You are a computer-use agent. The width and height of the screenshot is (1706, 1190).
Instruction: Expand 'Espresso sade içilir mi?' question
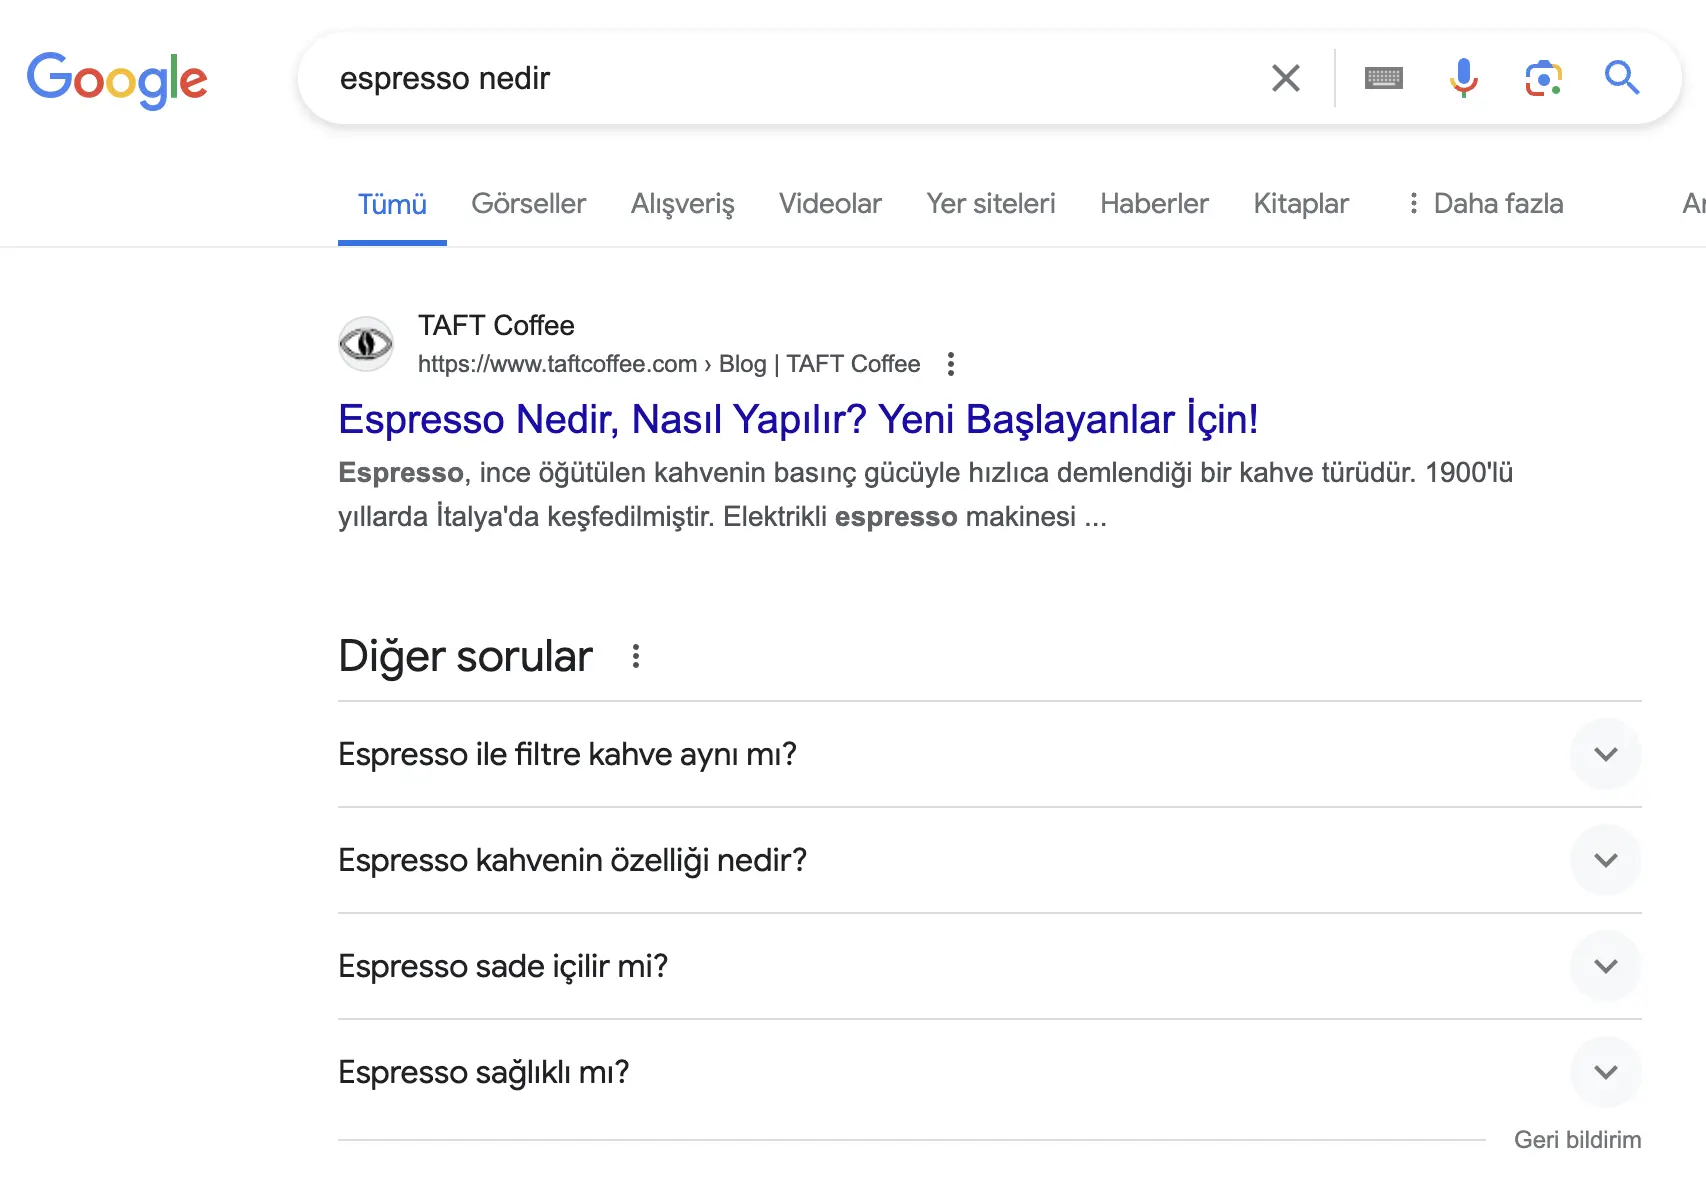[x=989, y=966]
